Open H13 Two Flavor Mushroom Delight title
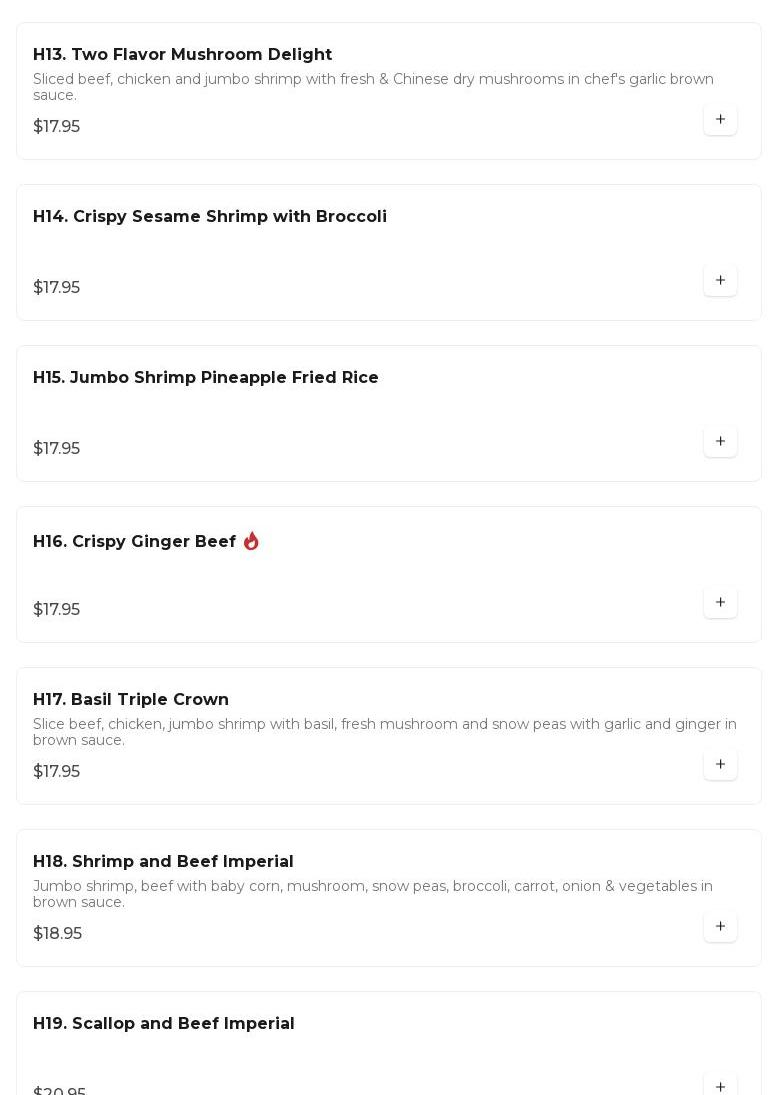Viewport: 778px width, 1095px height. 182,55
